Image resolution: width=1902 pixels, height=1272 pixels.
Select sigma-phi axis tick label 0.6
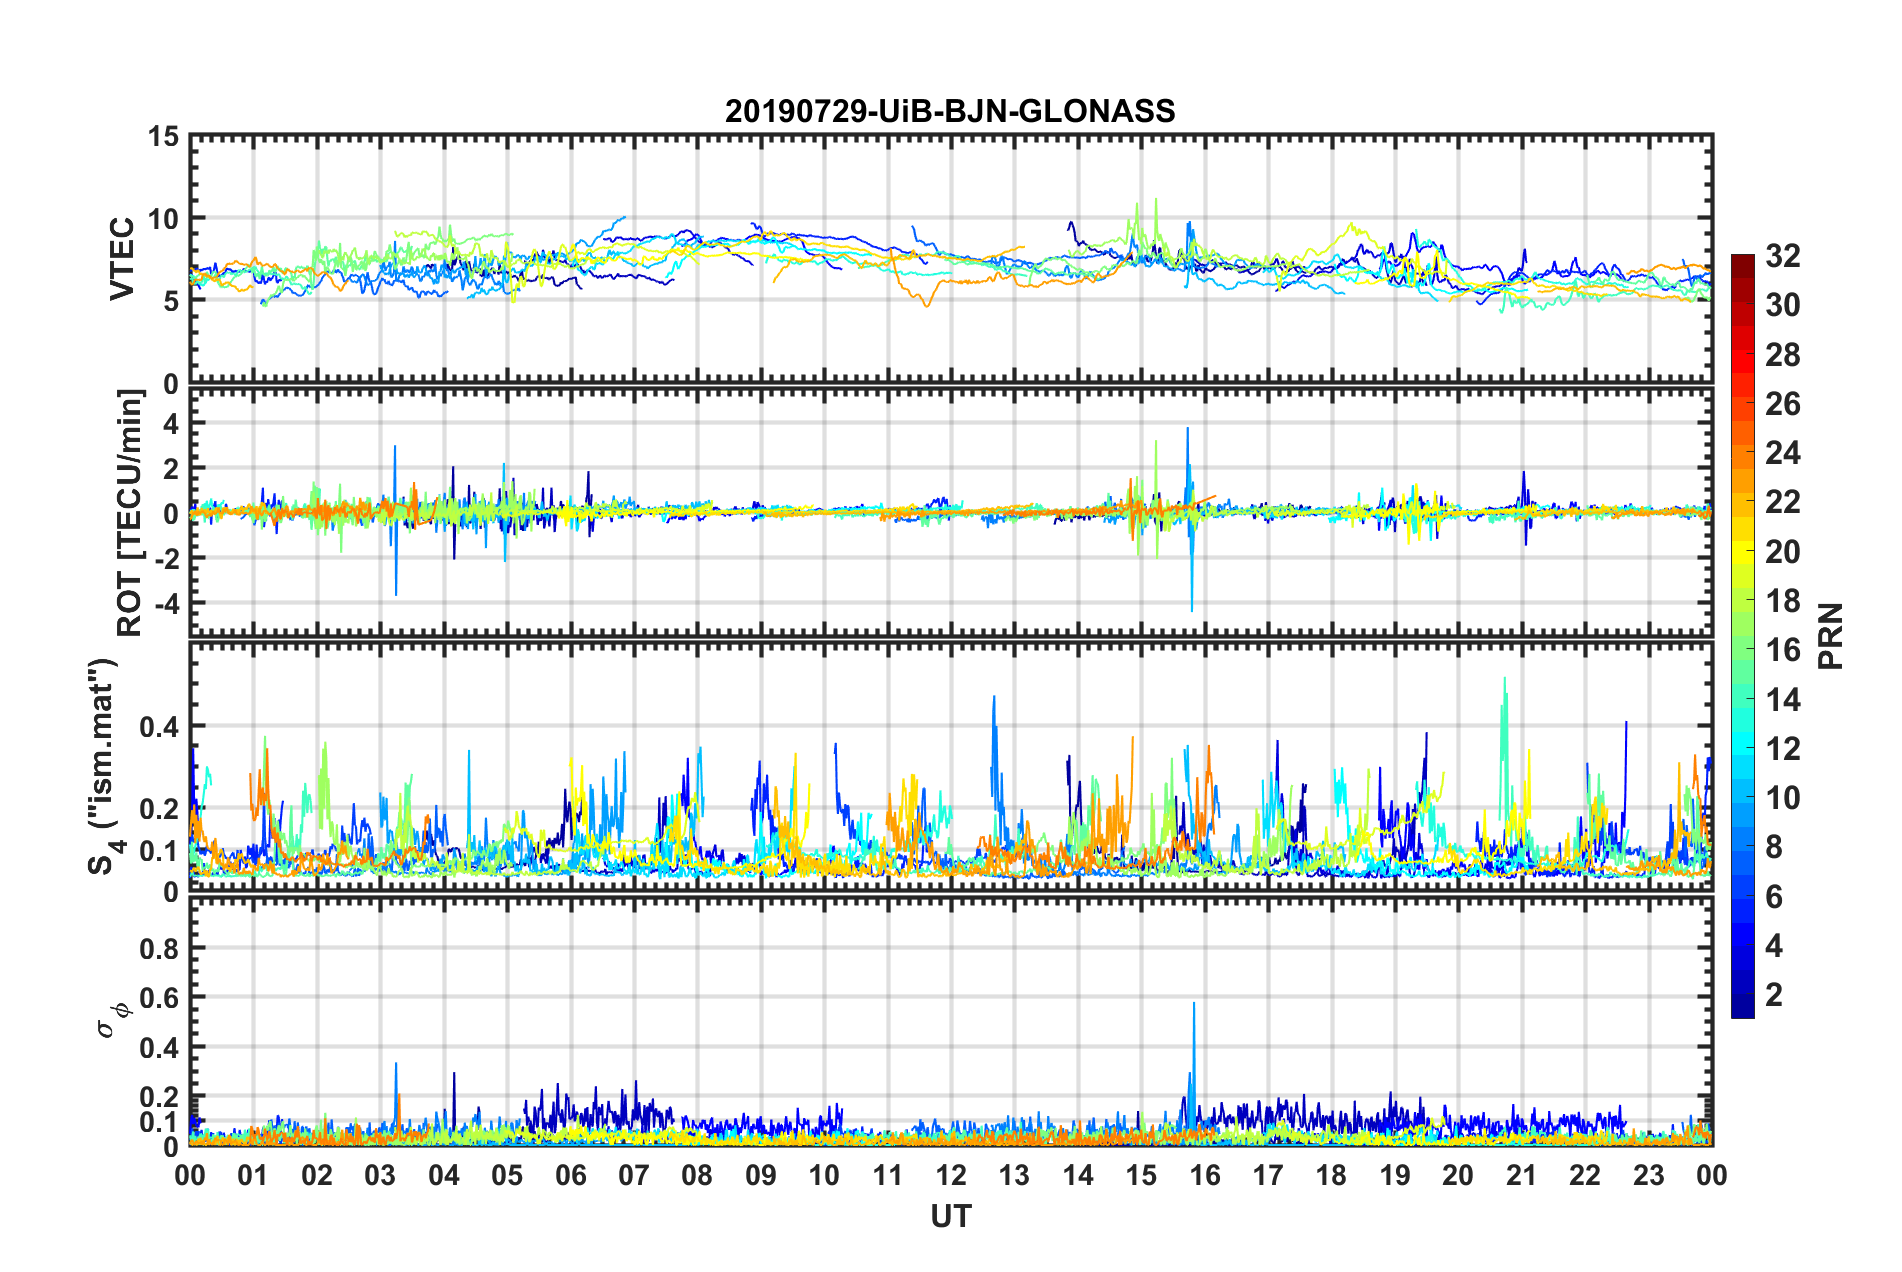coord(159,998)
